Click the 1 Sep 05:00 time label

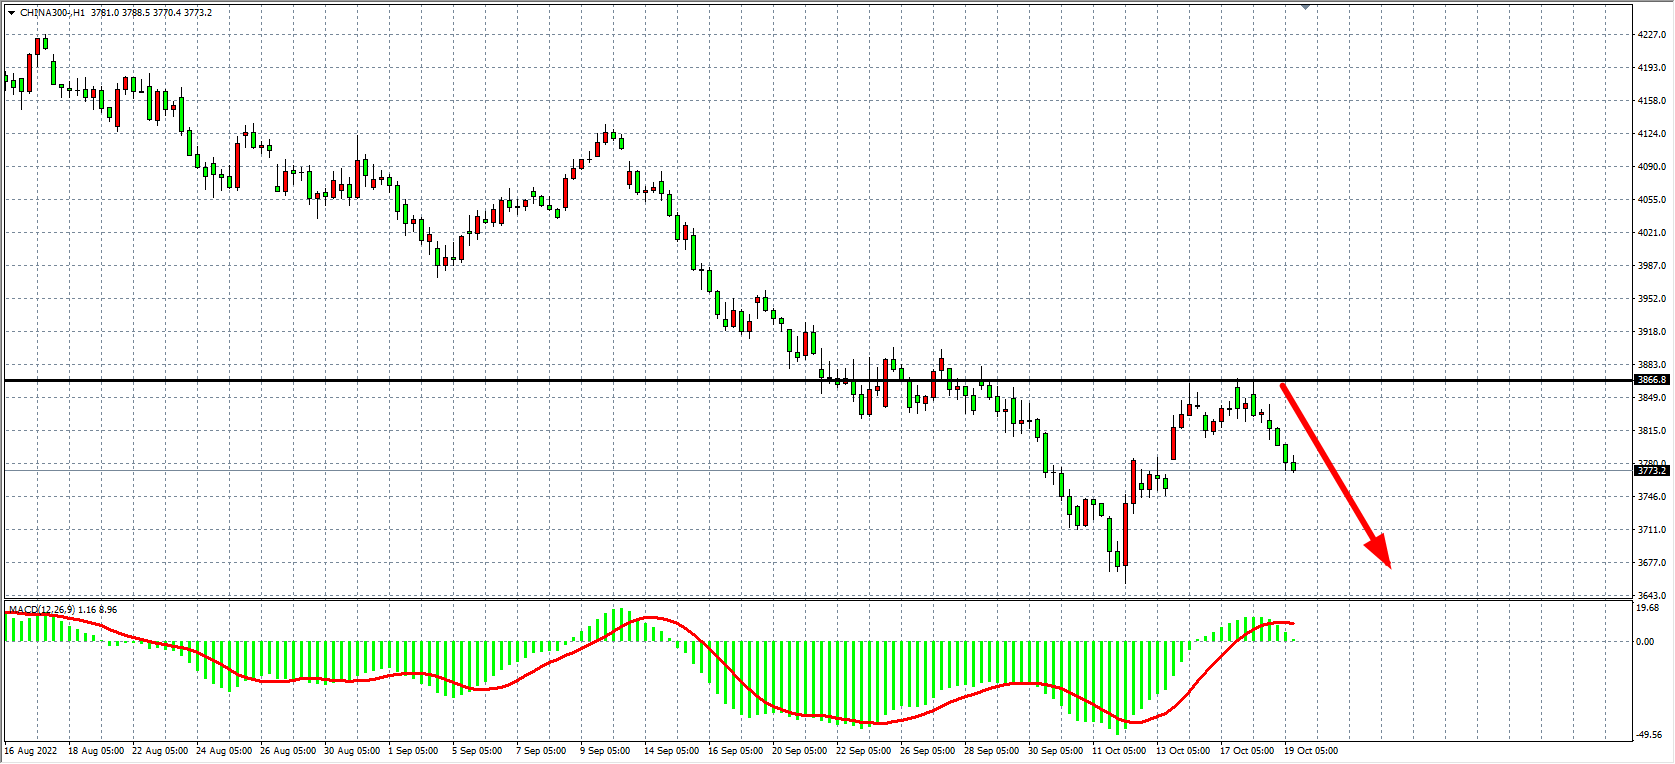pyautogui.click(x=414, y=751)
